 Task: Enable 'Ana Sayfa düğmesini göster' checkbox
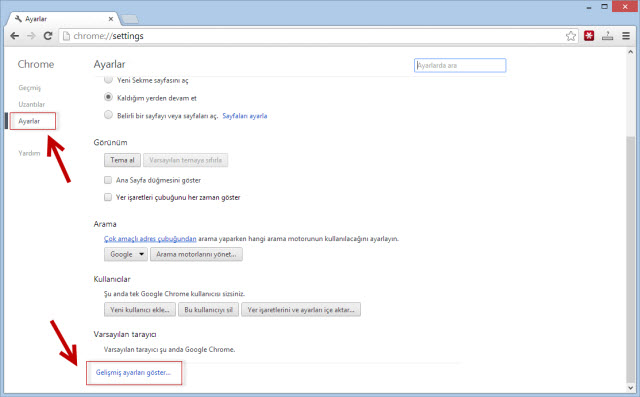pyautogui.click(x=108, y=180)
